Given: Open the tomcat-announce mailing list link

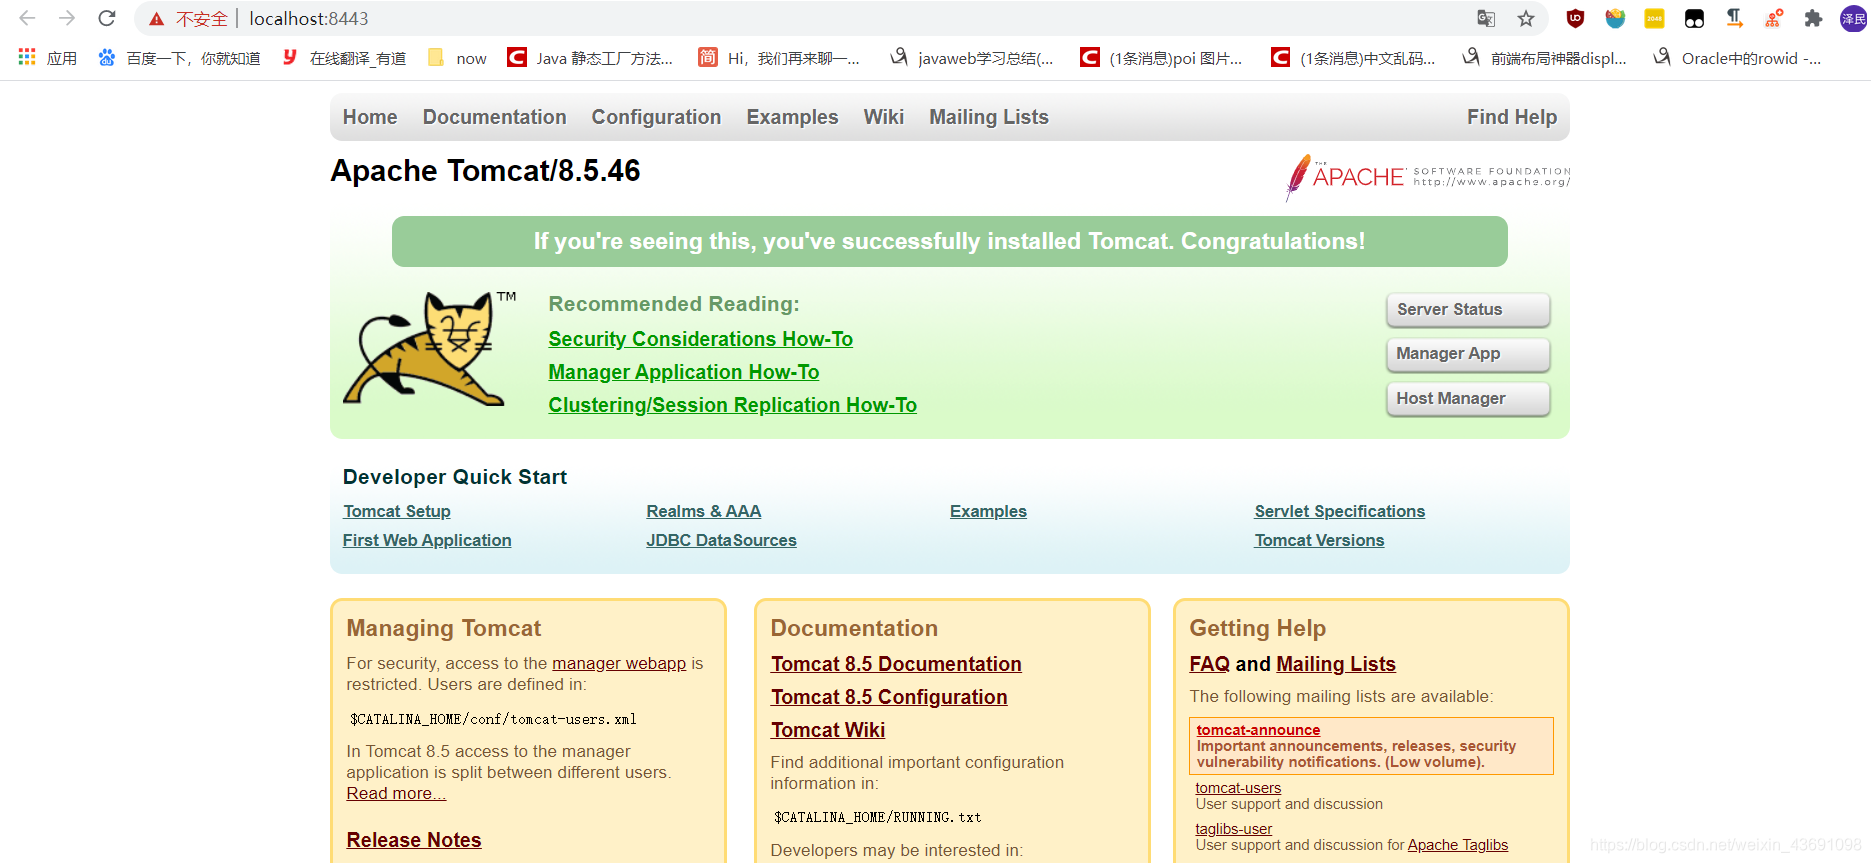Looking at the screenshot, I should (x=1258, y=730).
